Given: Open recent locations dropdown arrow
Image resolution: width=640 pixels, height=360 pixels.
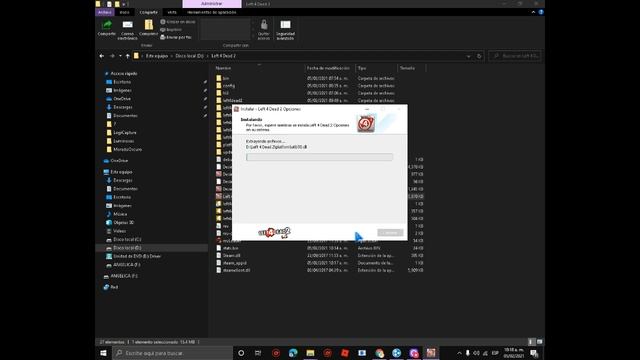Looking at the screenshot, I should pyautogui.click(x=120, y=56).
